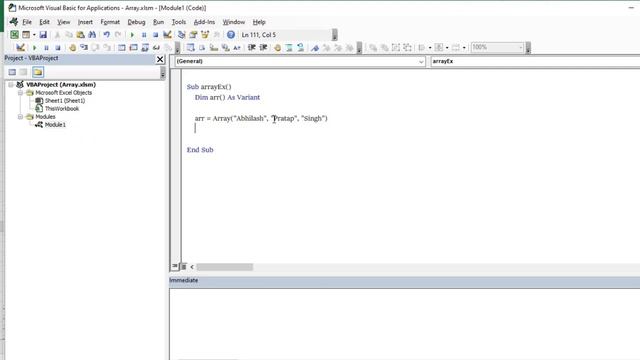Click Step Into in Debug toolbar
The width and height of the screenshot is (640, 360).
pyautogui.click(x=84, y=48)
